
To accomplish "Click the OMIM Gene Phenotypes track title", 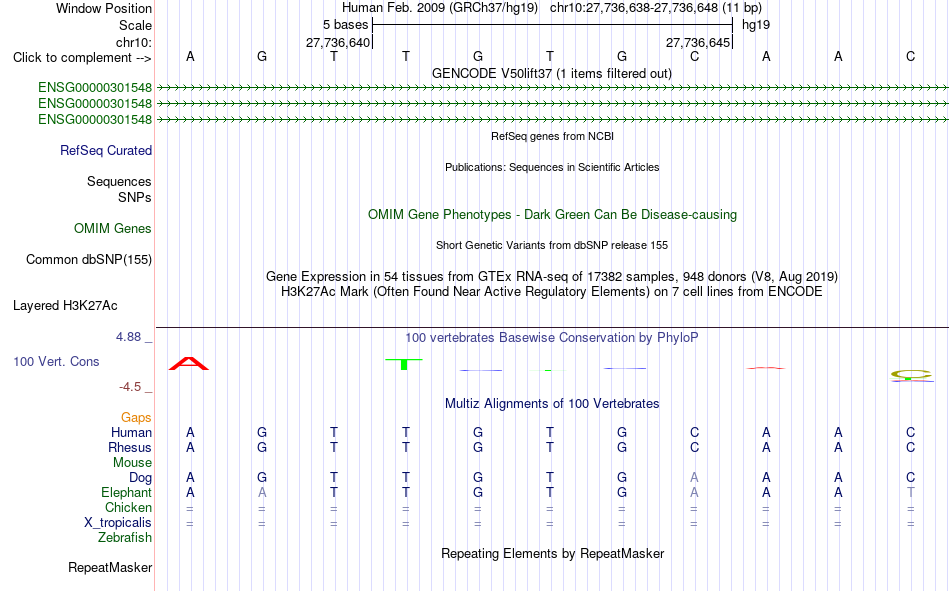I will click(x=552, y=215).
